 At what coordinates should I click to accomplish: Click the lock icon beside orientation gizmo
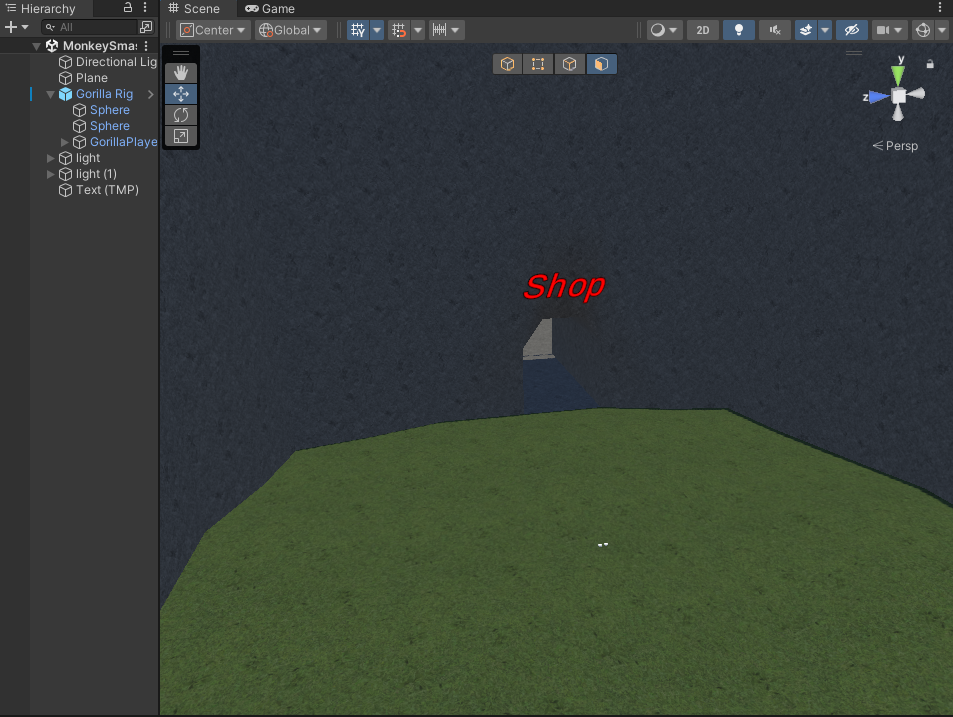click(x=929, y=64)
